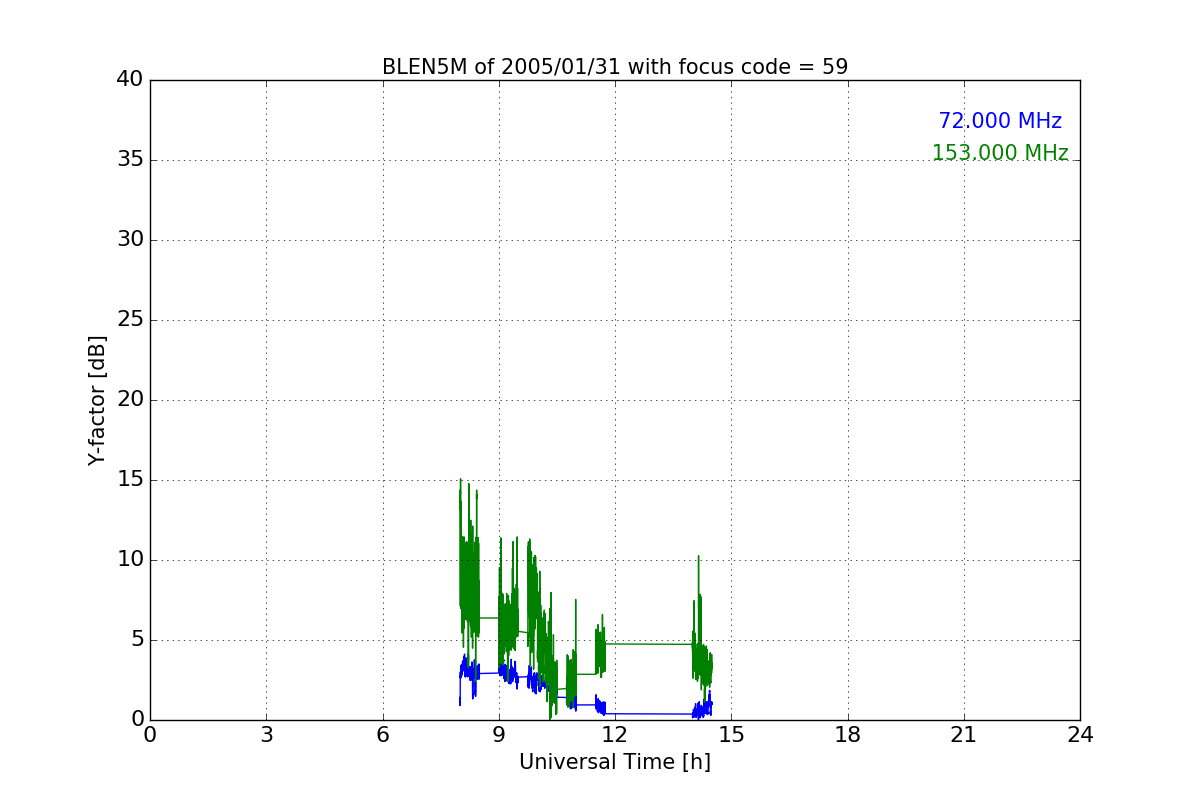Click the y-axis tick label '35'

point(130,160)
